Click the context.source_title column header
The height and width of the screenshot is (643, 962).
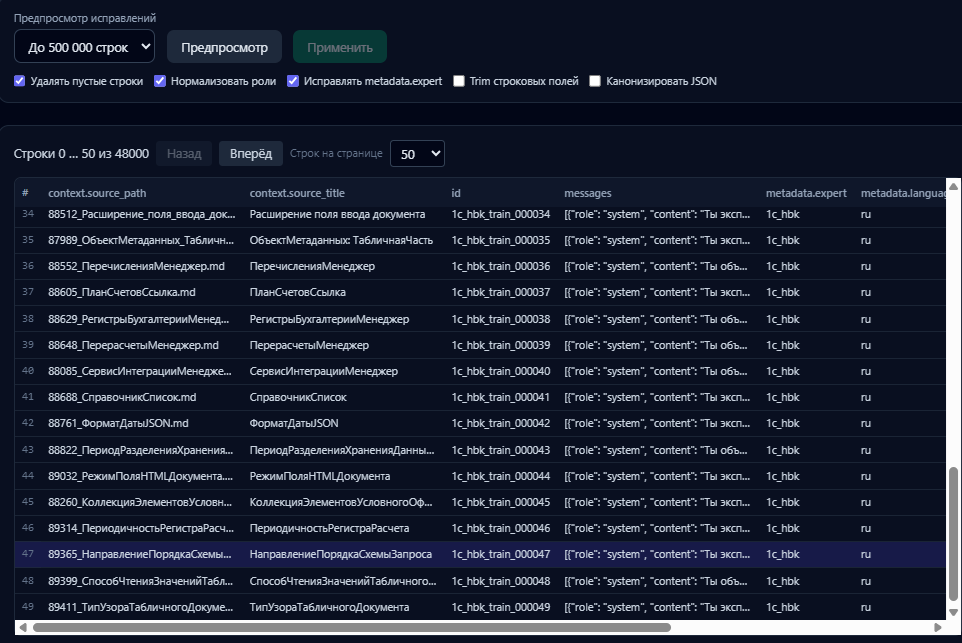[x=297, y=193]
